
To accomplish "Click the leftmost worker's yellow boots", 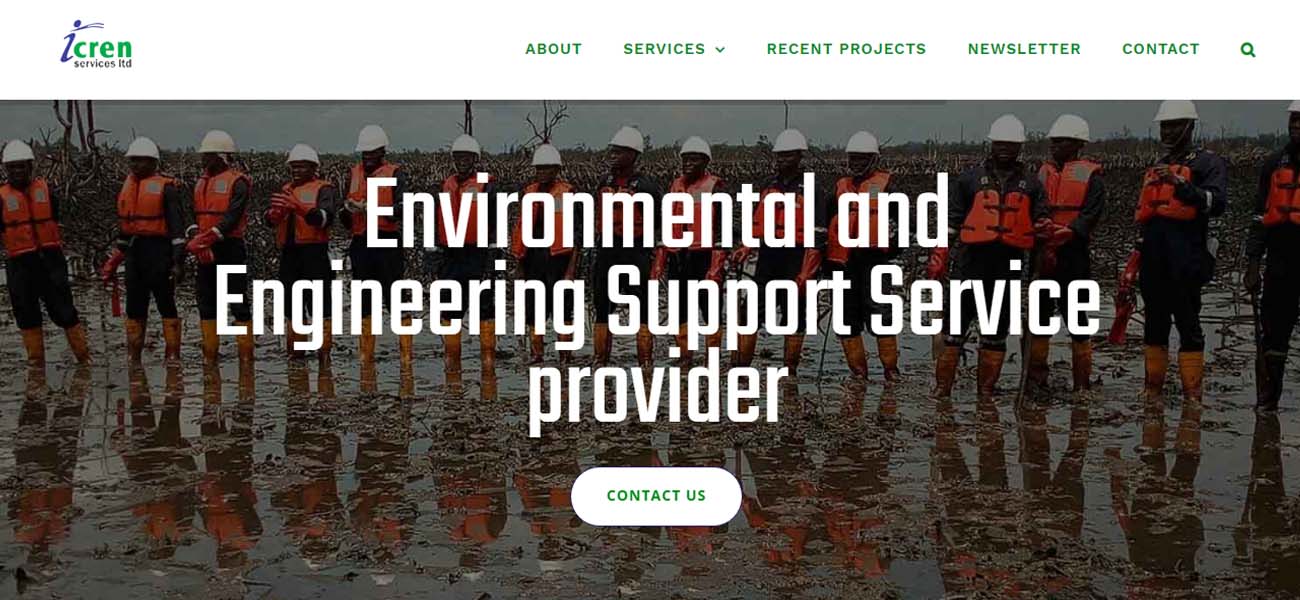I will pyautogui.click(x=52, y=344).
